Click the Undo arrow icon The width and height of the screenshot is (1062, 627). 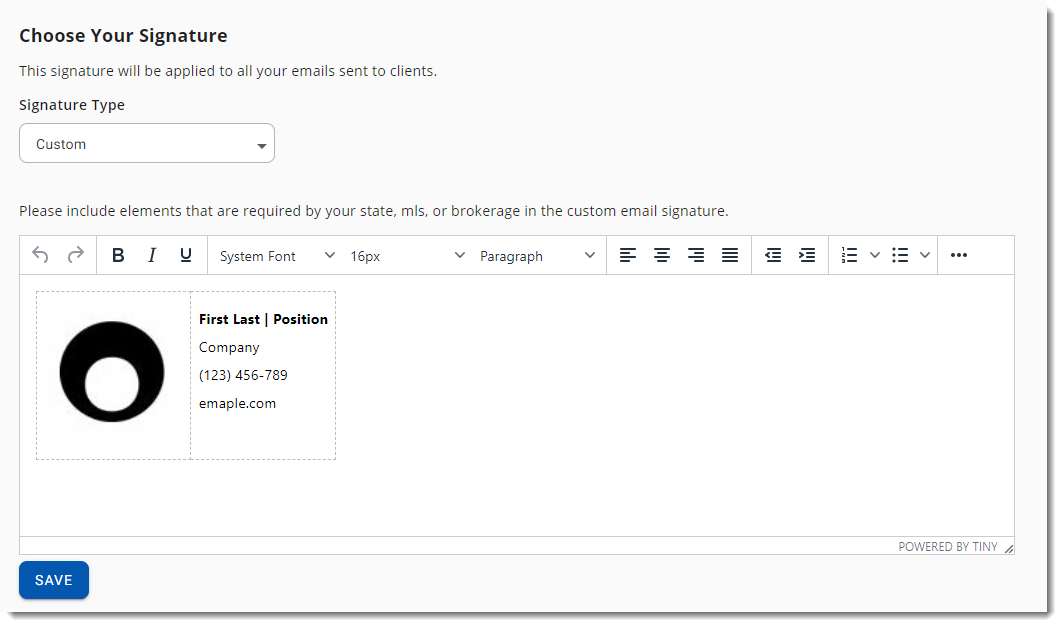(40, 255)
